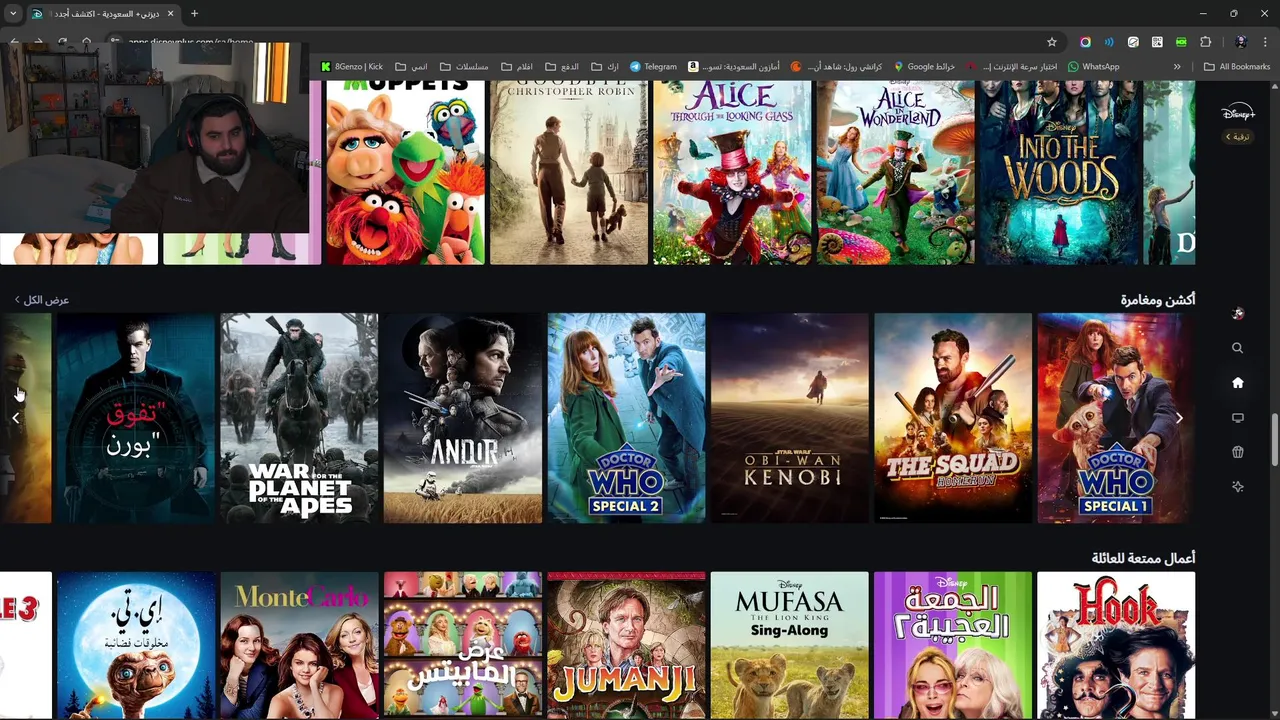Open the Hook poster
Screen dimensions: 1280x720
click(x=1116, y=645)
